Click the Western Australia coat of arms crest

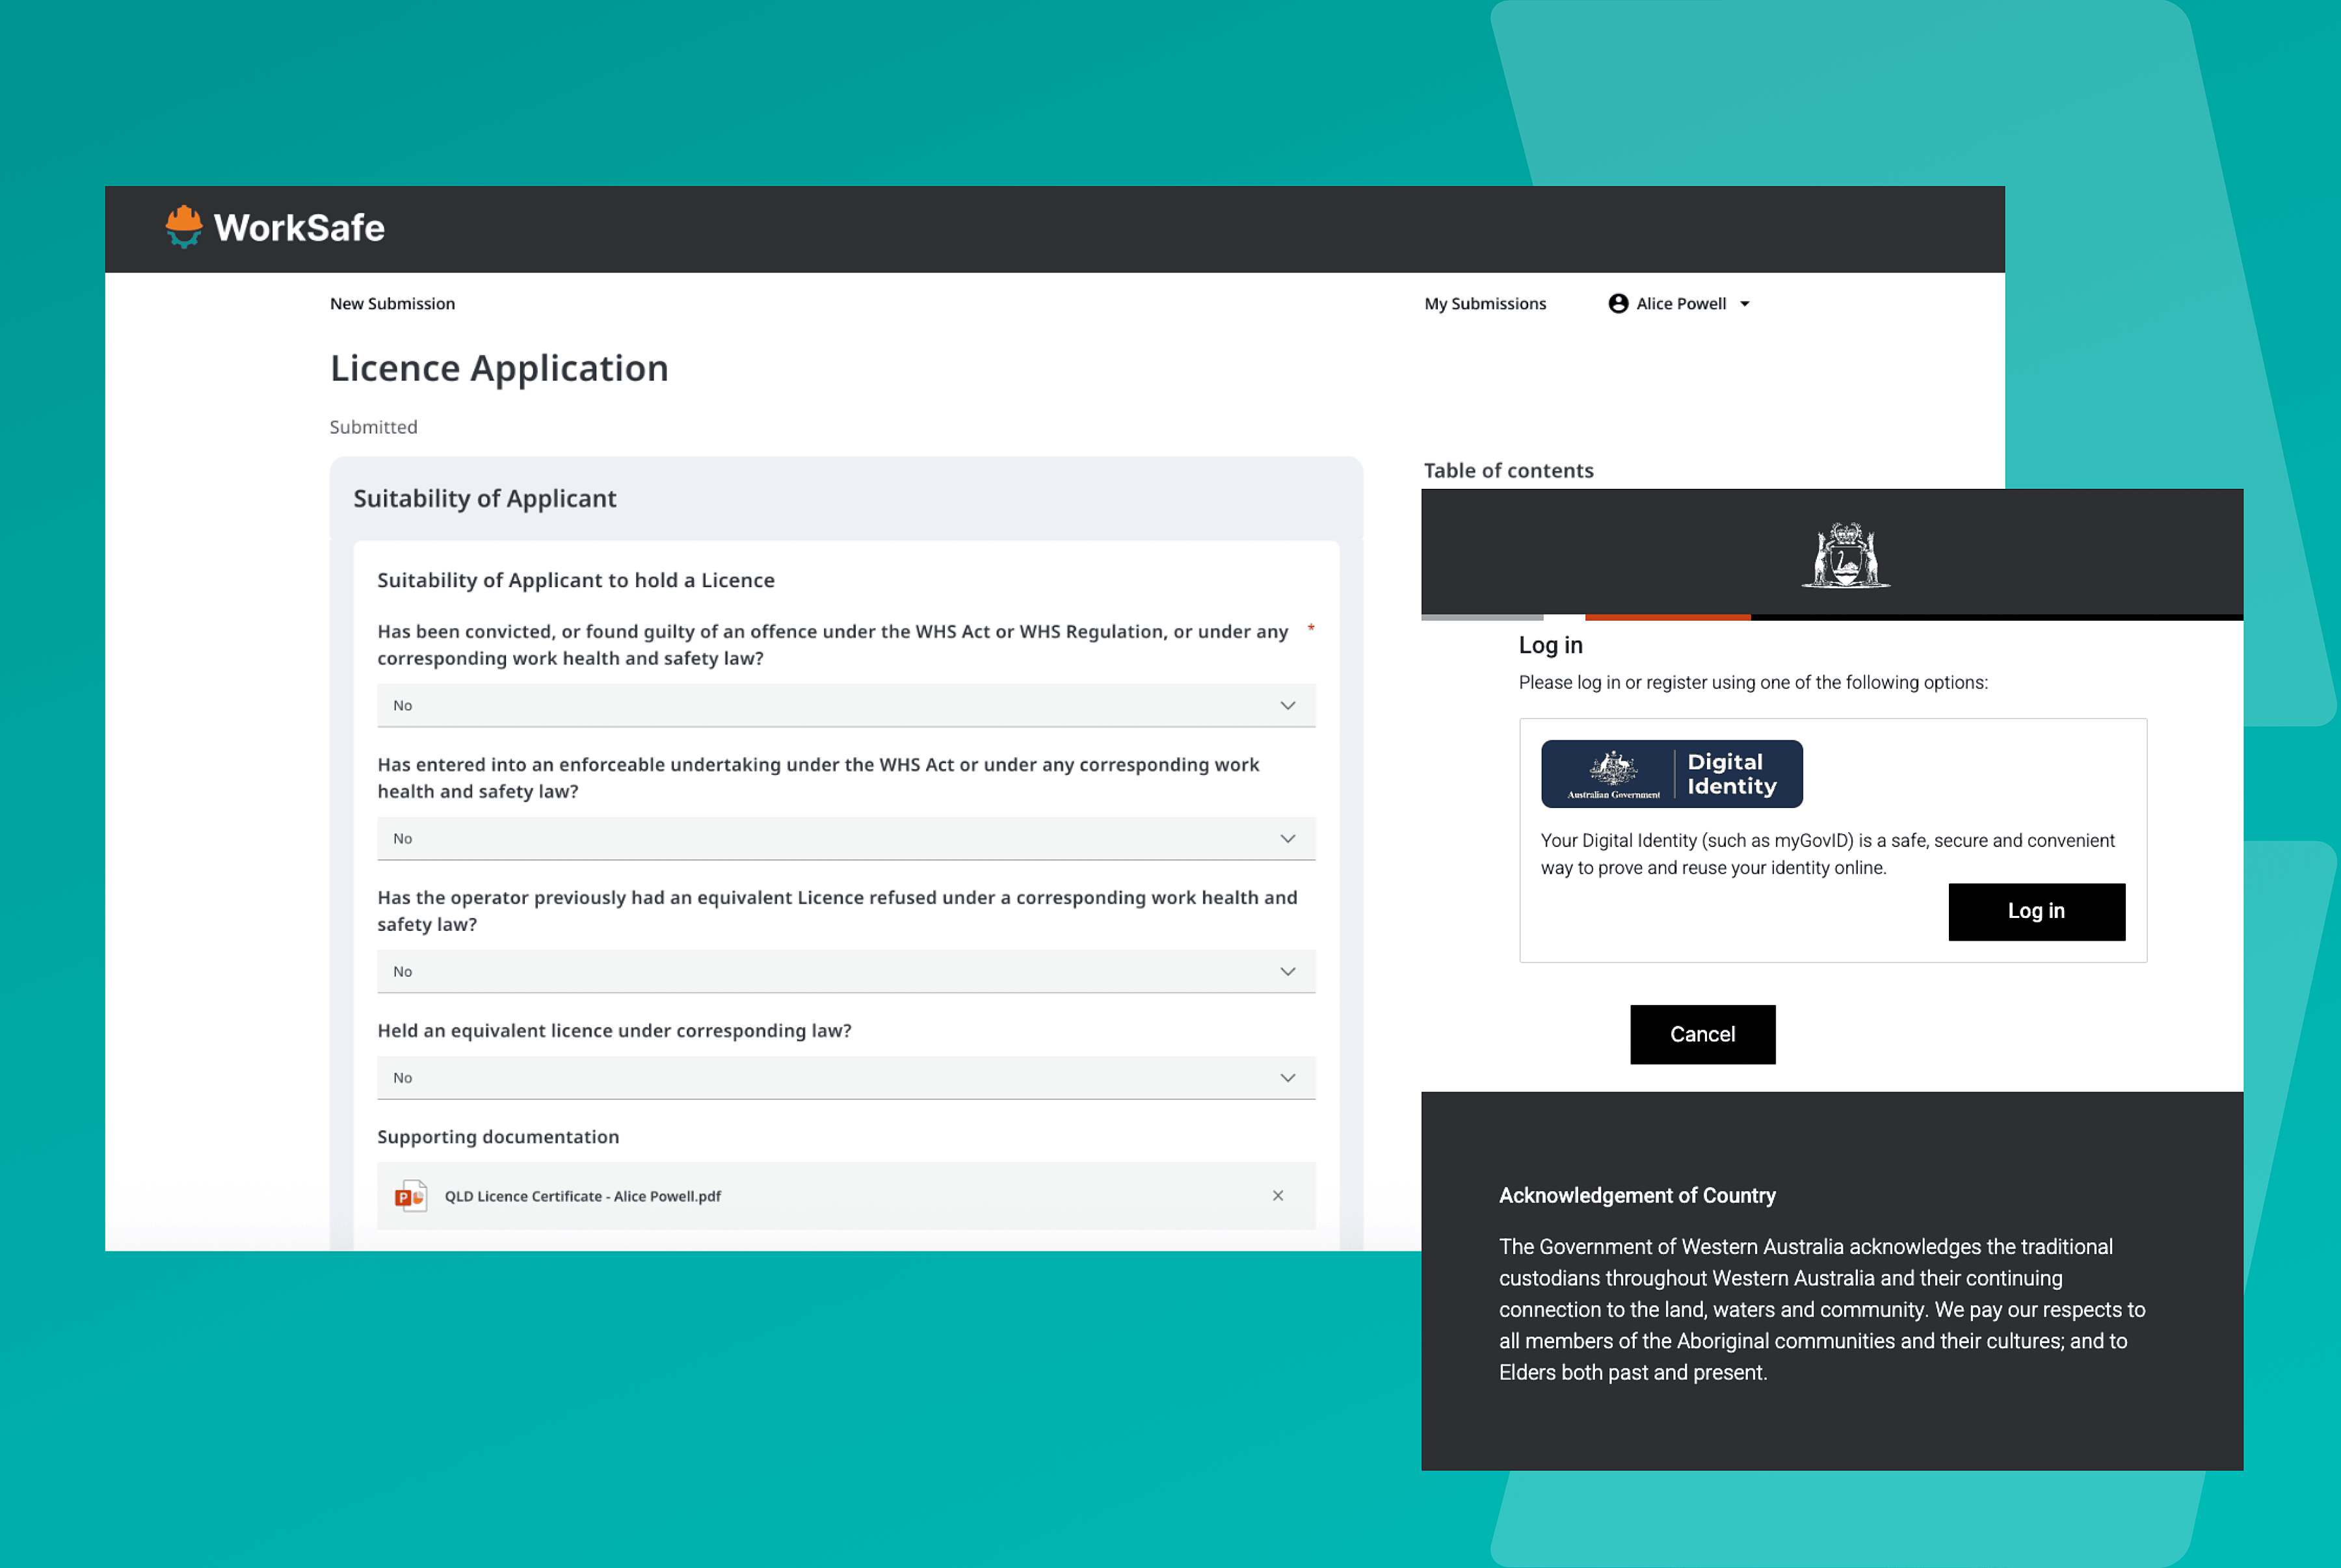pyautogui.click(x=1845, y=555)
